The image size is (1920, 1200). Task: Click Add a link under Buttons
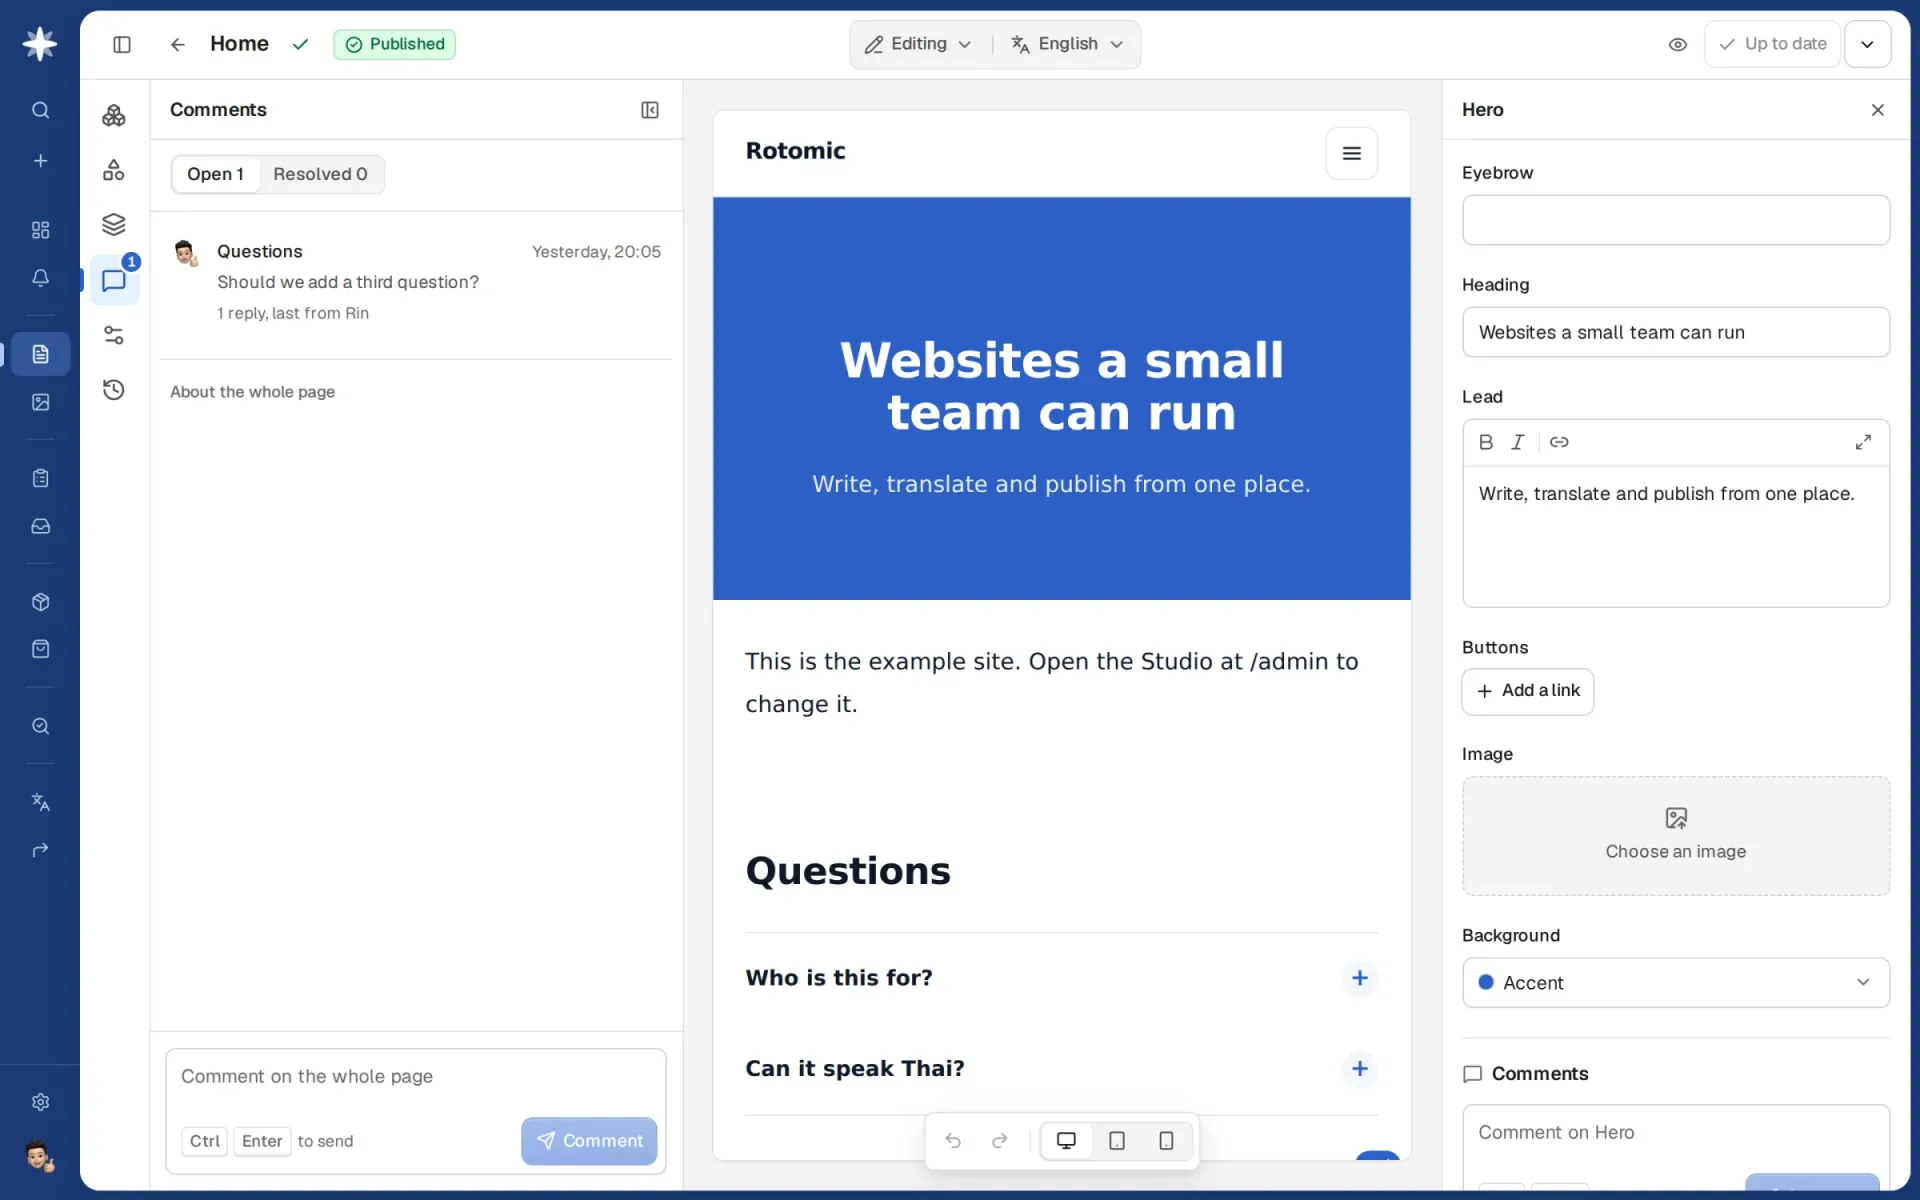tap(1528, 691)
